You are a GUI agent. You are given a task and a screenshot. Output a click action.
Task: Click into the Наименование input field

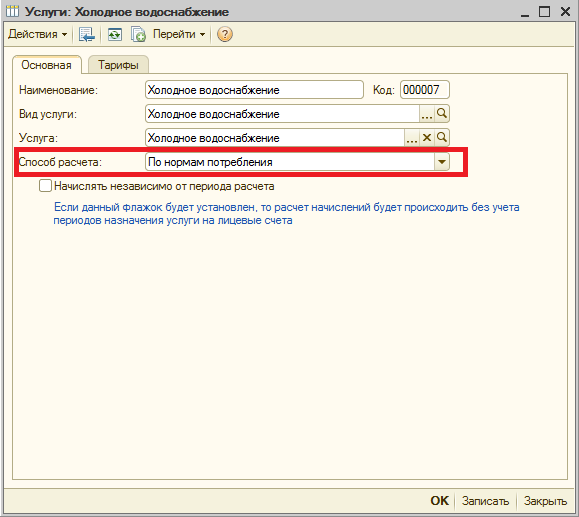[254, 90]
